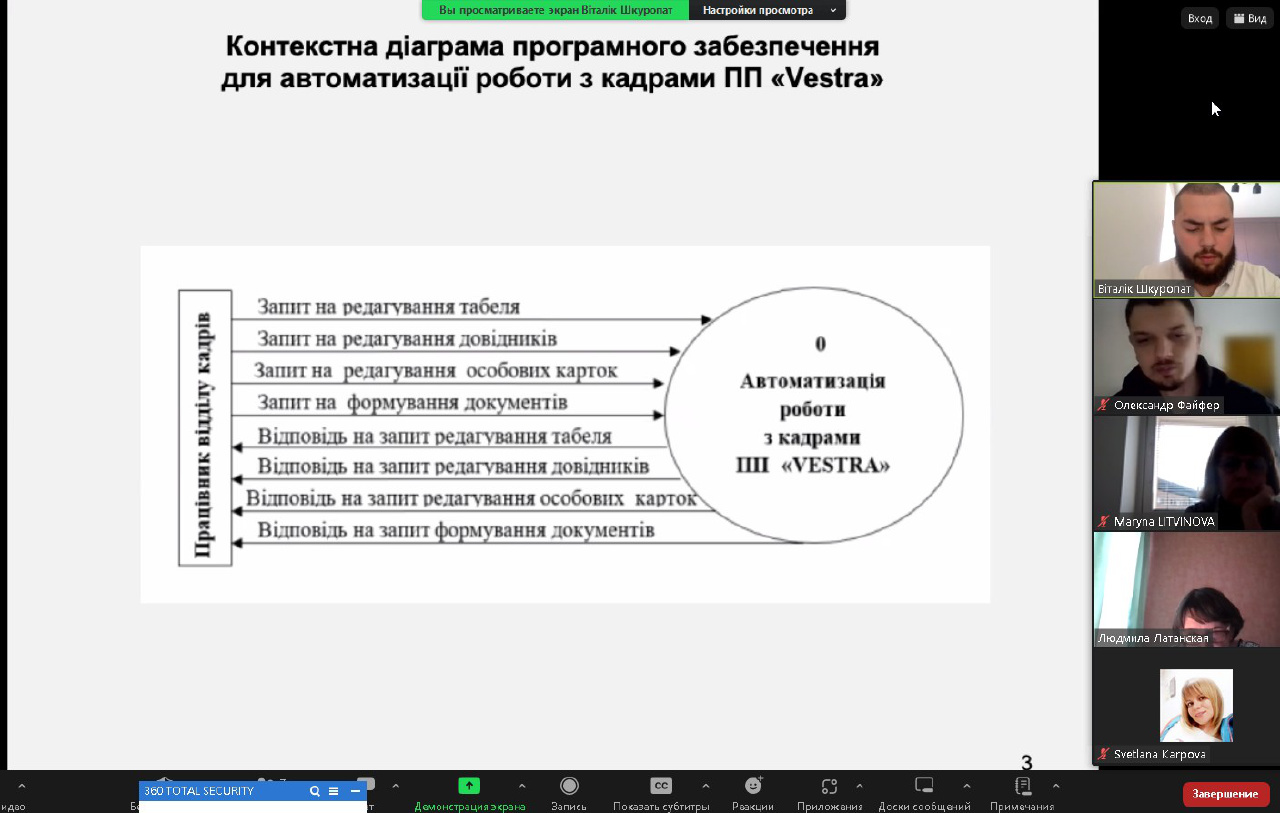Click the text Запит на редагування табеля

pyautogui.click(x=388, y=307)
